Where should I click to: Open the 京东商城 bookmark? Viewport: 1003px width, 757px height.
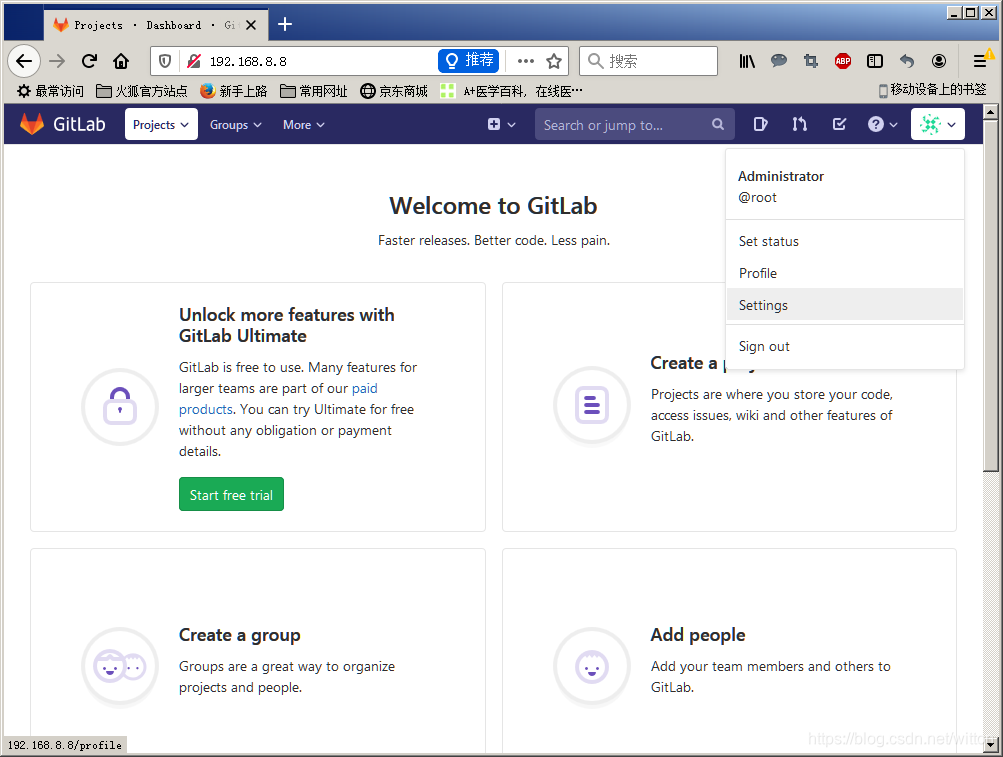point(394,91)
